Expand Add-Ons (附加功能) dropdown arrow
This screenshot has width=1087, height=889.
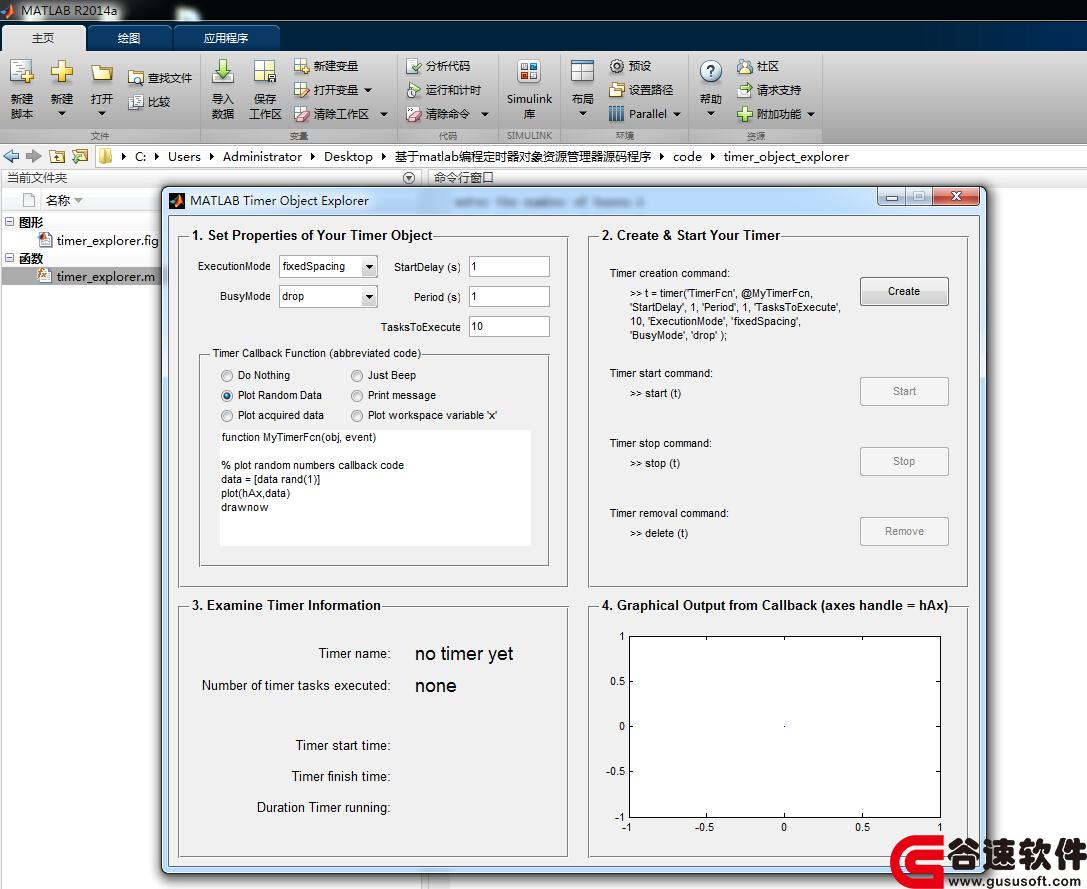[811, 114]
